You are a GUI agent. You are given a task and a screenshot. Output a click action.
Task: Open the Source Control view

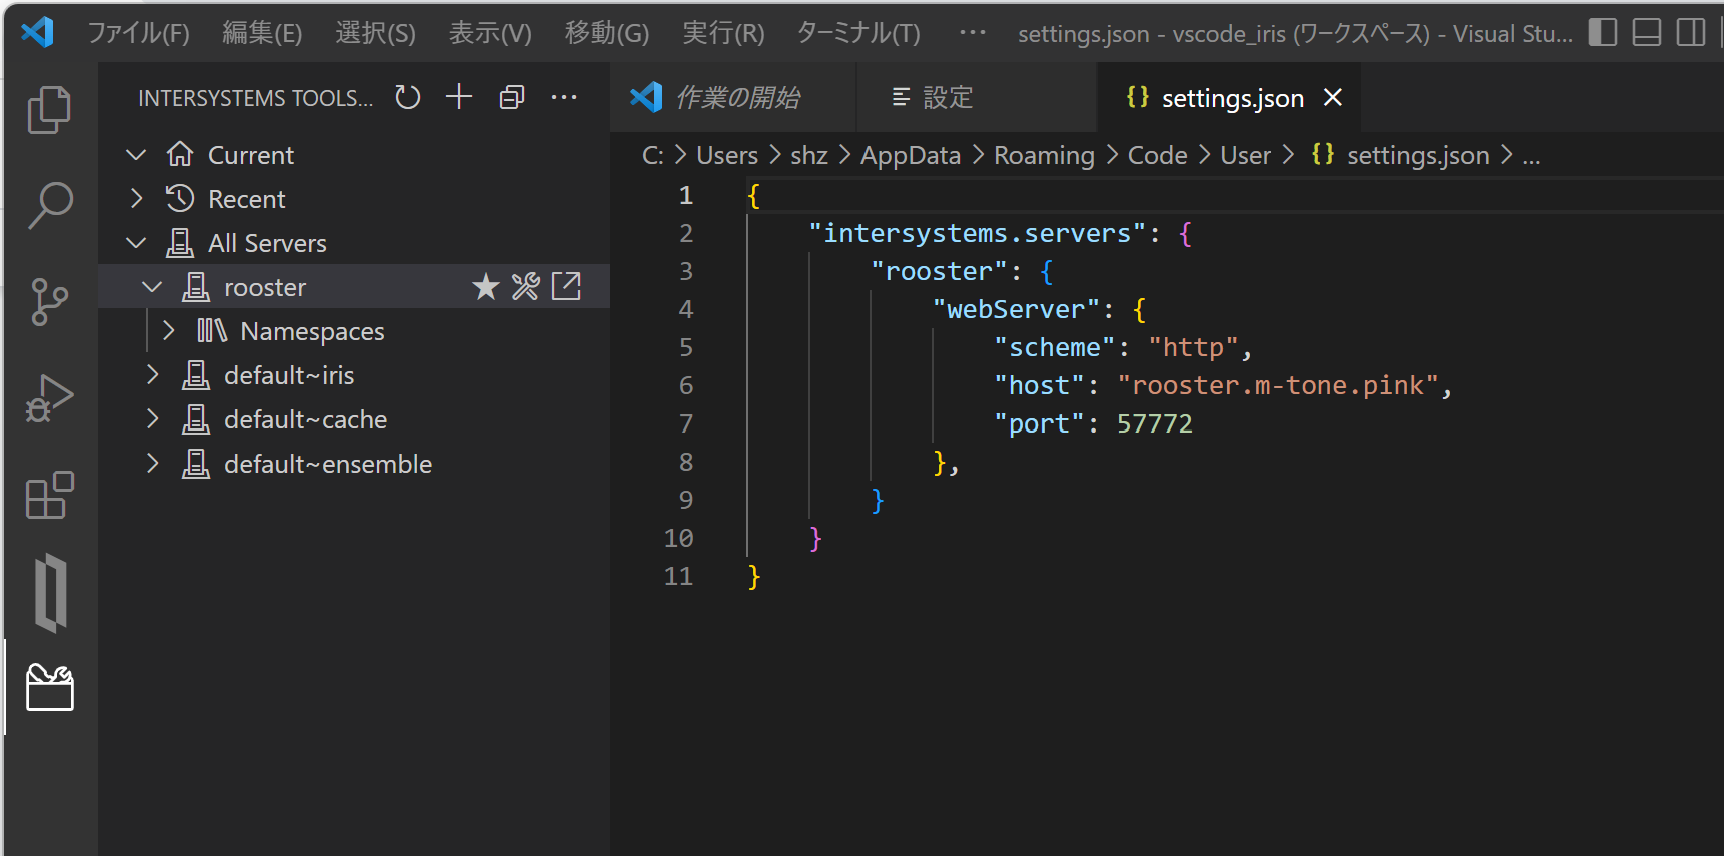point(49,301)
